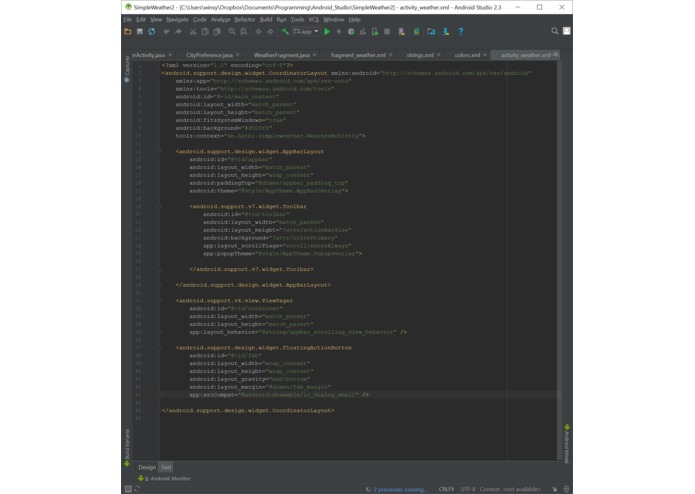Click the Synchronize toolbar icon
695x494 pixels.
click(x=152, y=31)
